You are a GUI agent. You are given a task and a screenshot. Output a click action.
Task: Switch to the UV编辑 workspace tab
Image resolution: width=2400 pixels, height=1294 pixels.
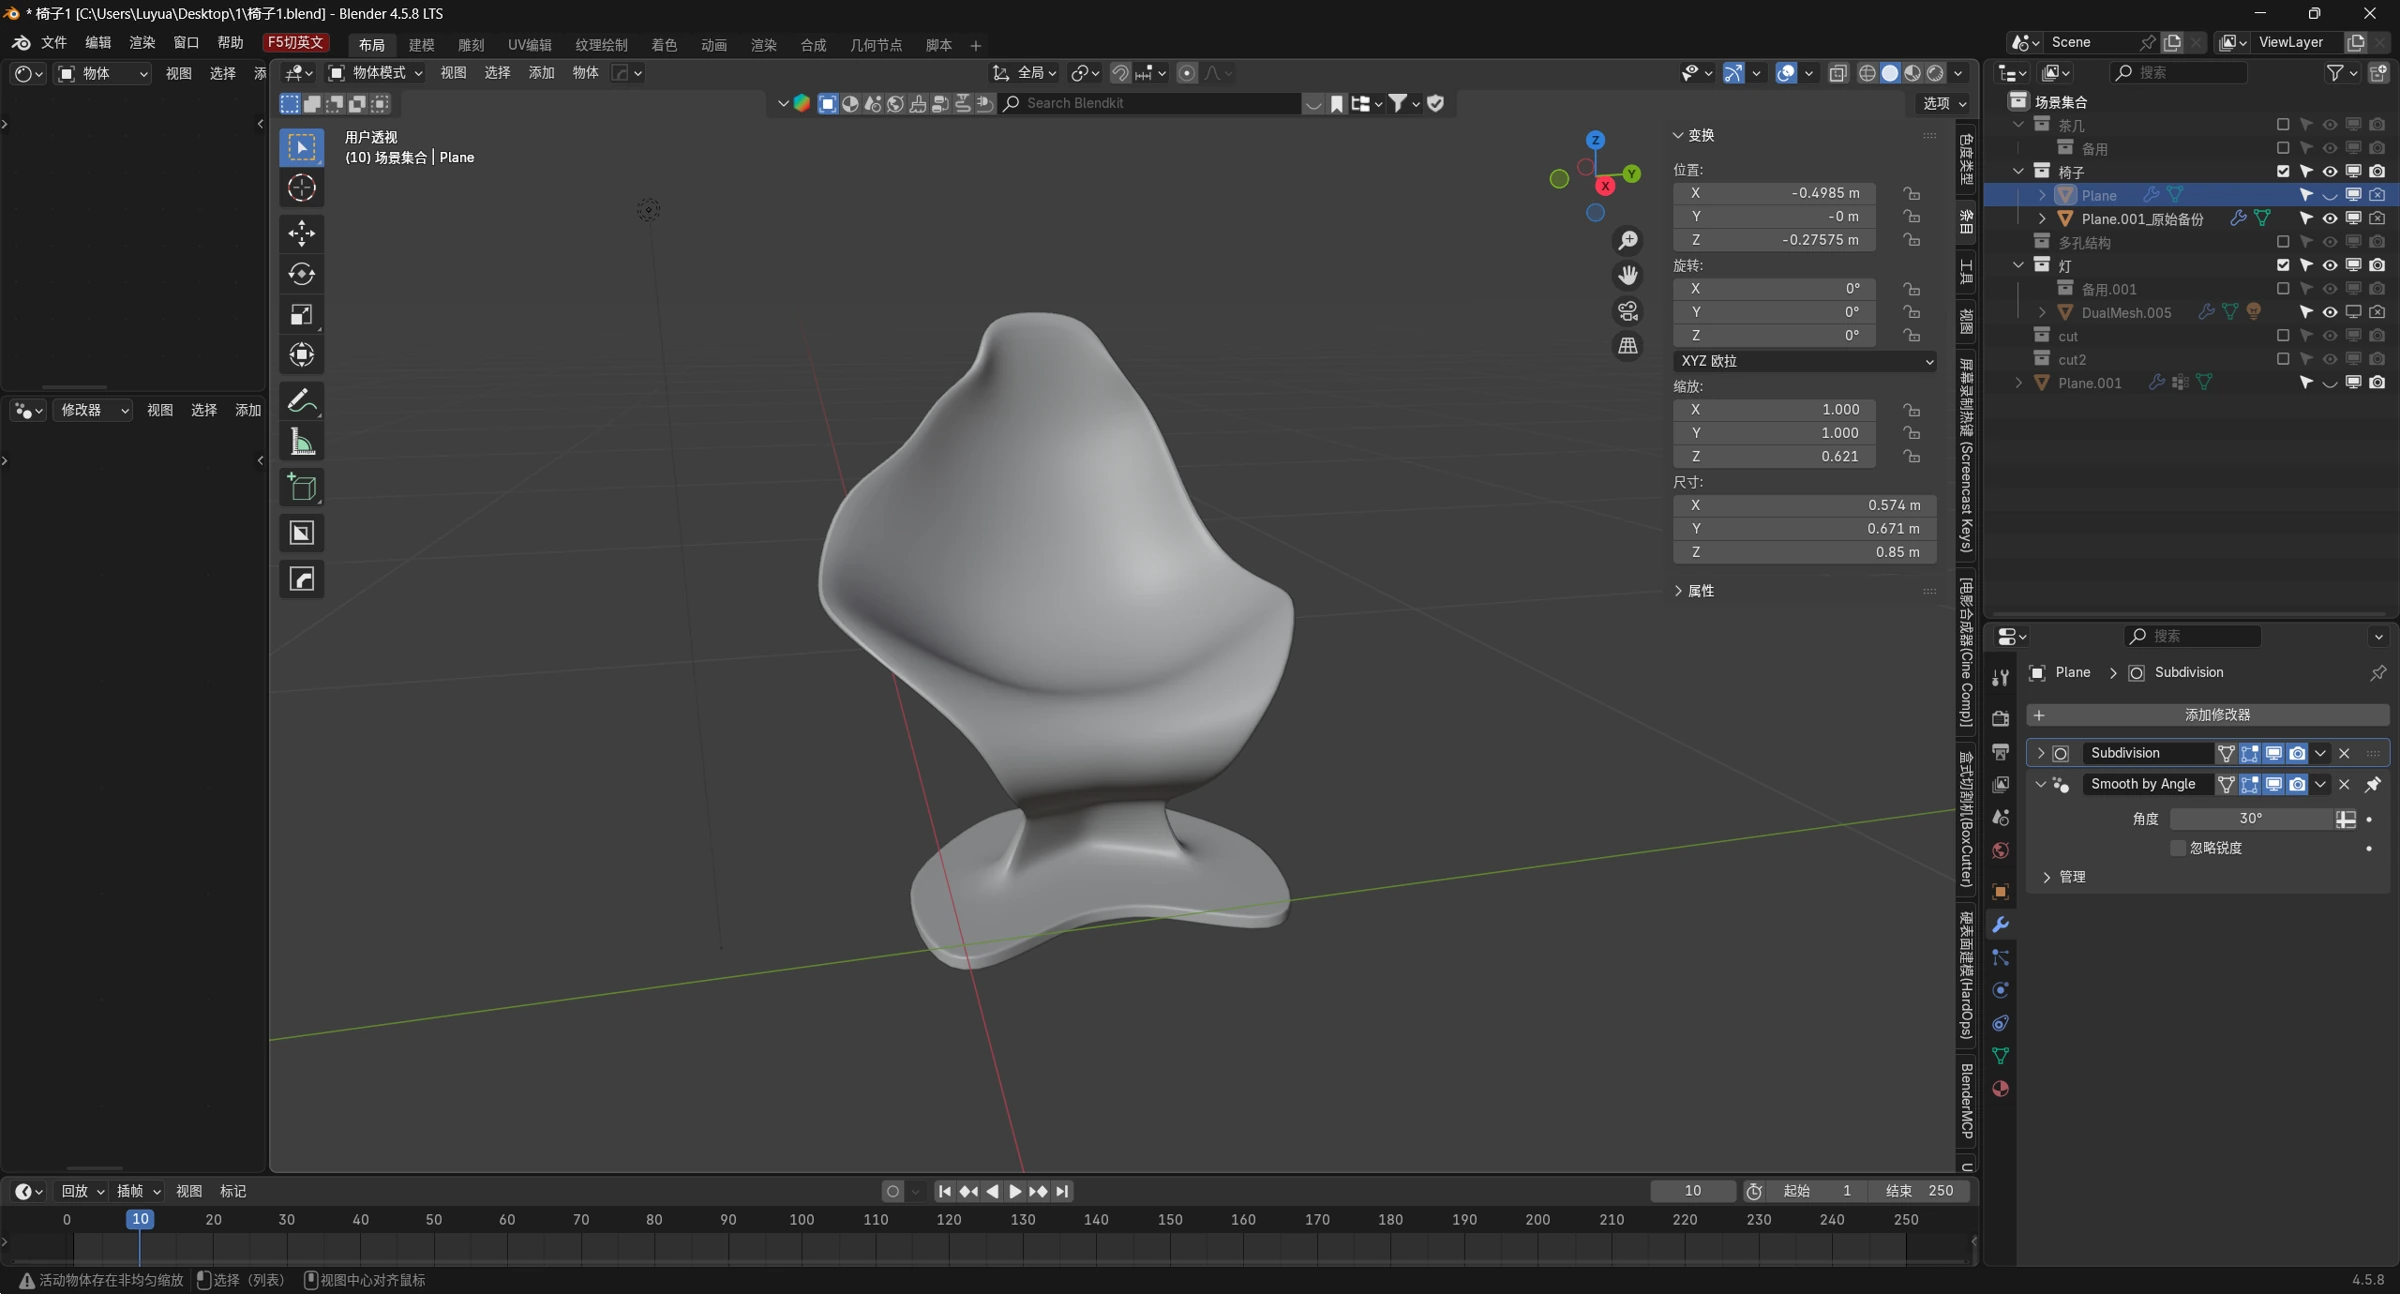[530, 45]
